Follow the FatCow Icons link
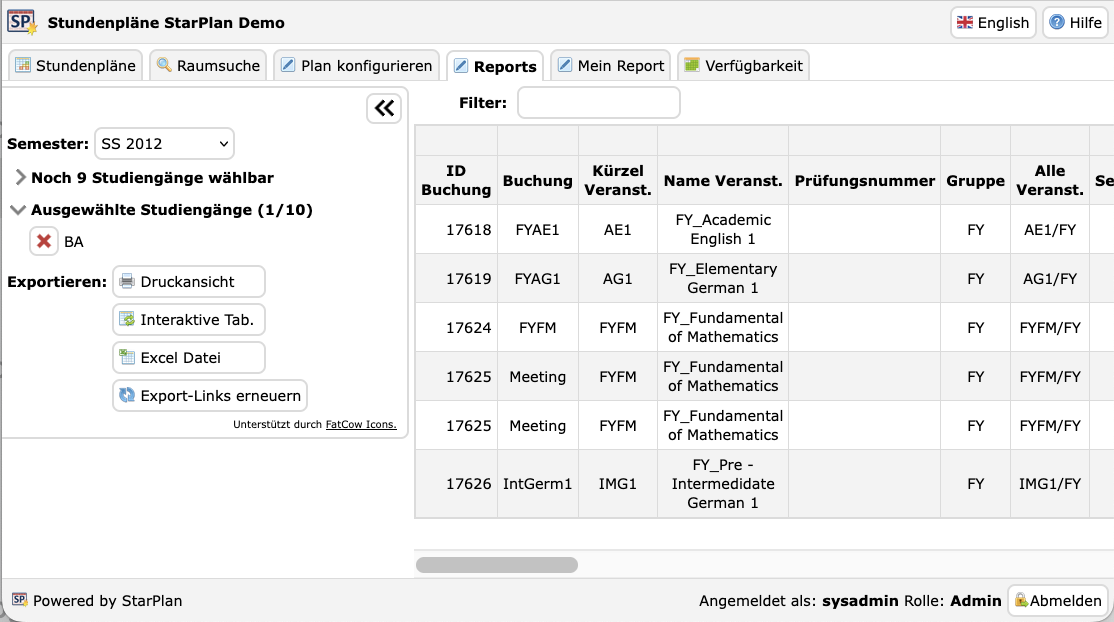The width and height of the screenshot is (1114, 622). [x=361, y=425]
